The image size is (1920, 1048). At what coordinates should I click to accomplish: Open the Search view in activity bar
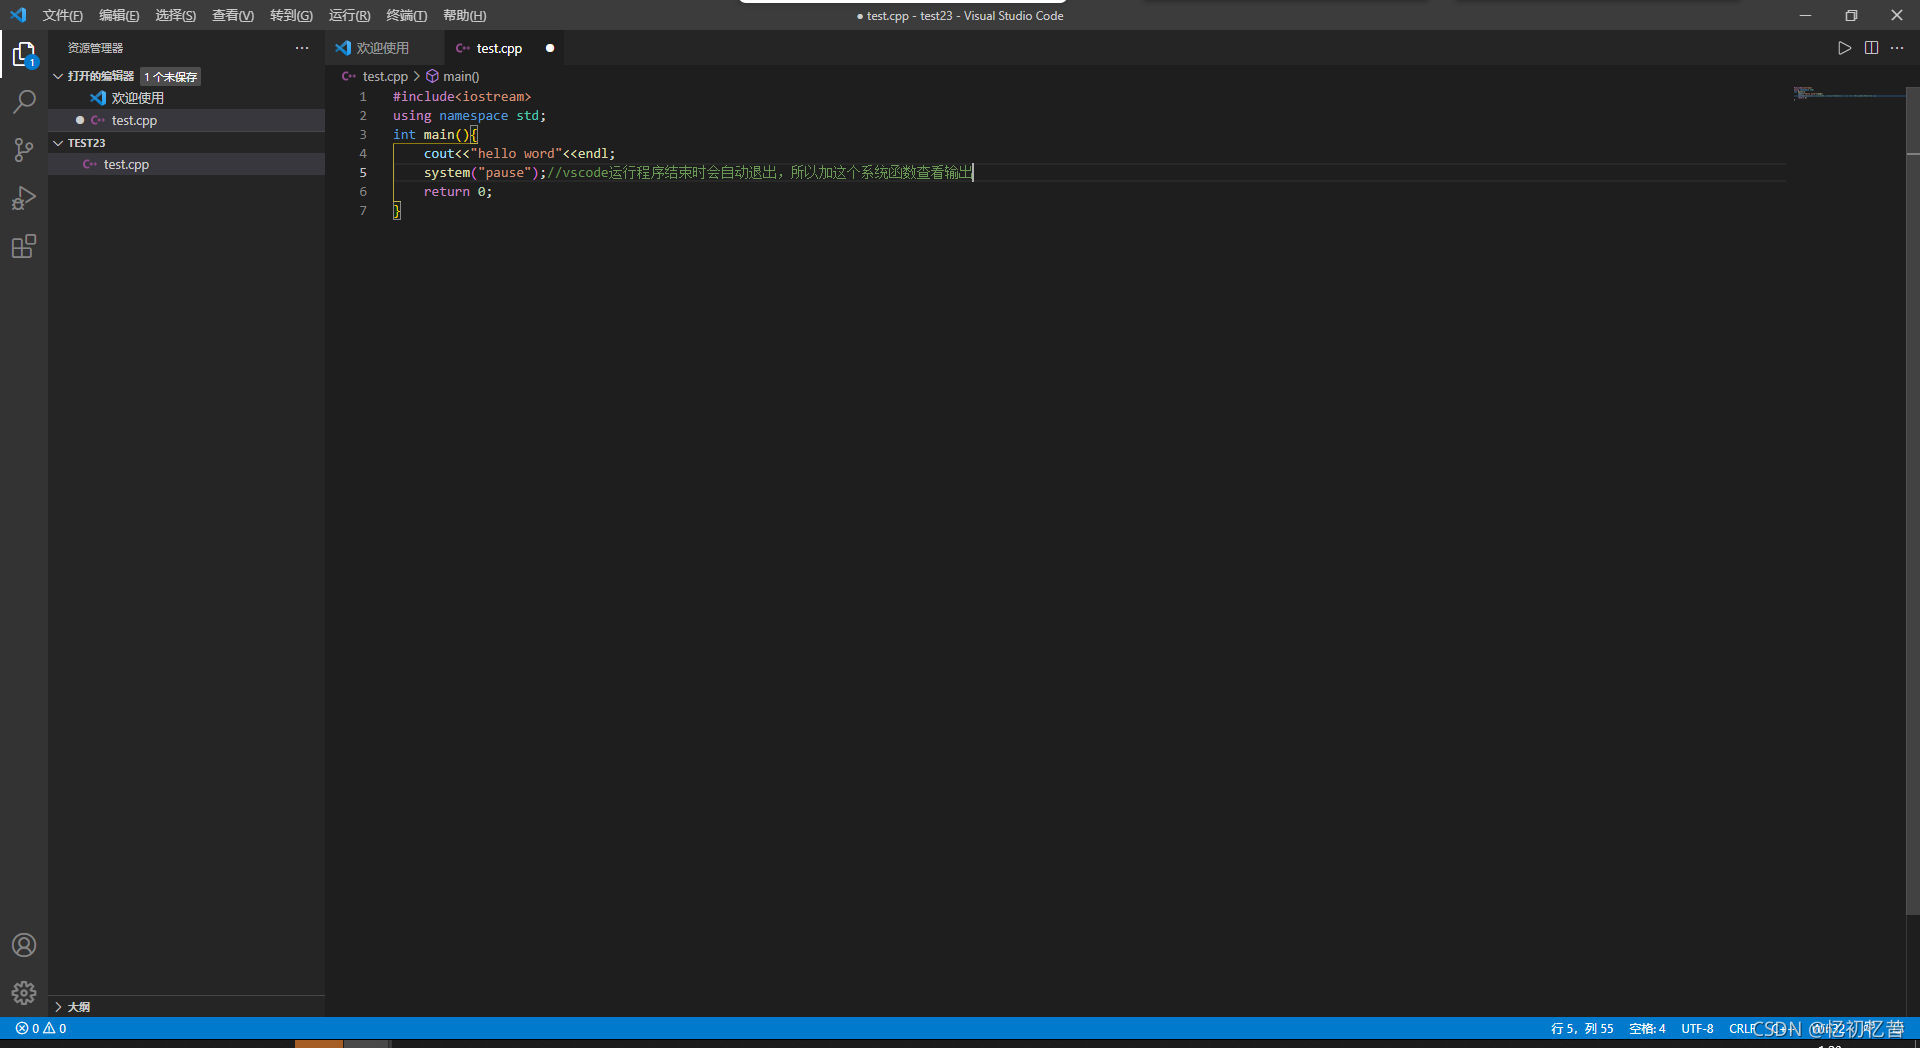click(x=24, y=102)
